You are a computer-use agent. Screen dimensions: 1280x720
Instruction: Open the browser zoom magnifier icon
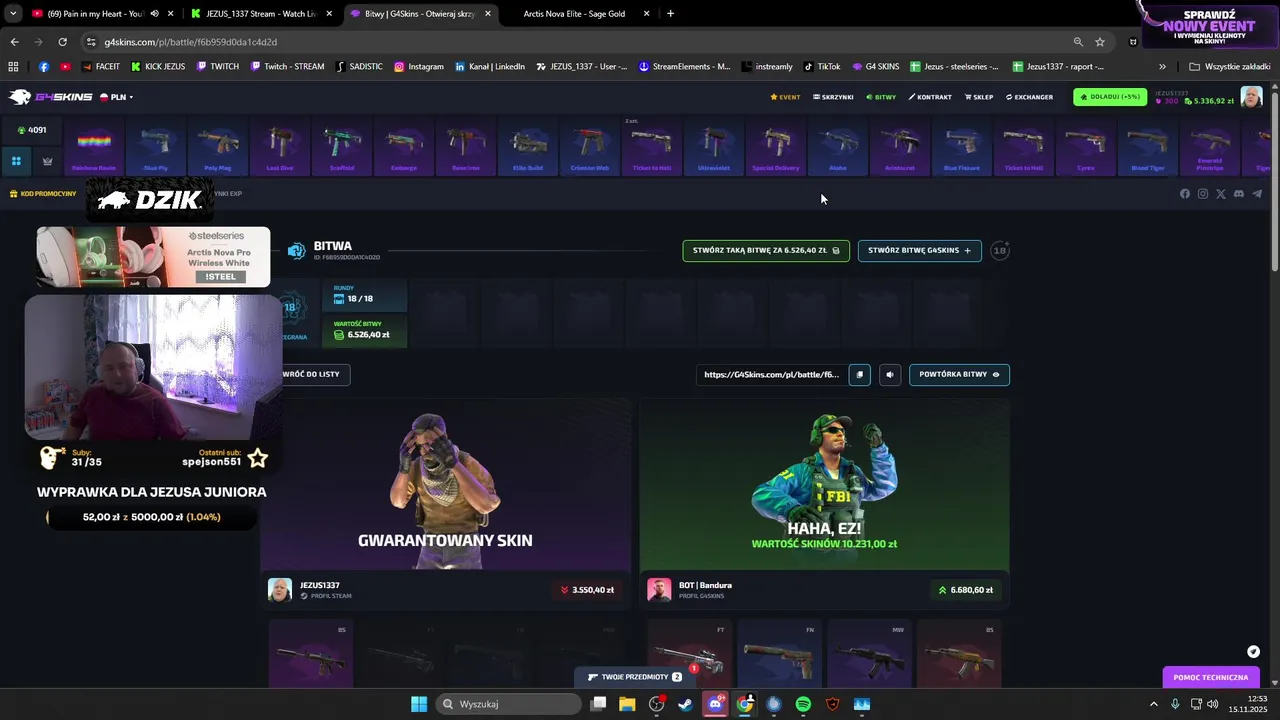[1078, 42]
